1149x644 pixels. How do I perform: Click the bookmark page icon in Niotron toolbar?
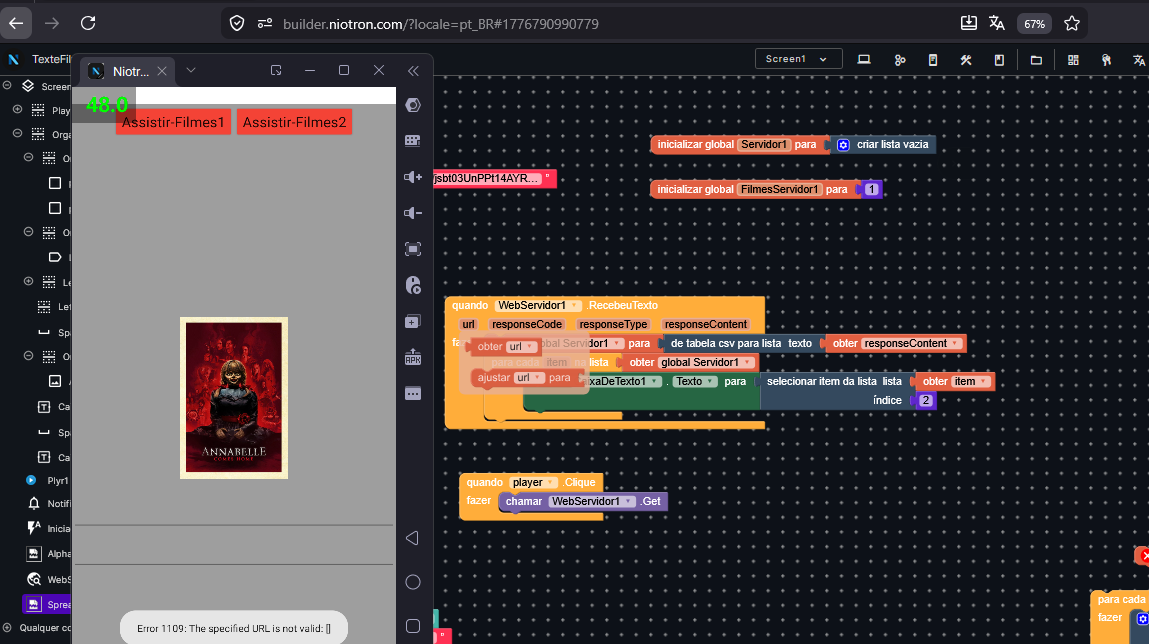coord(999,60)
